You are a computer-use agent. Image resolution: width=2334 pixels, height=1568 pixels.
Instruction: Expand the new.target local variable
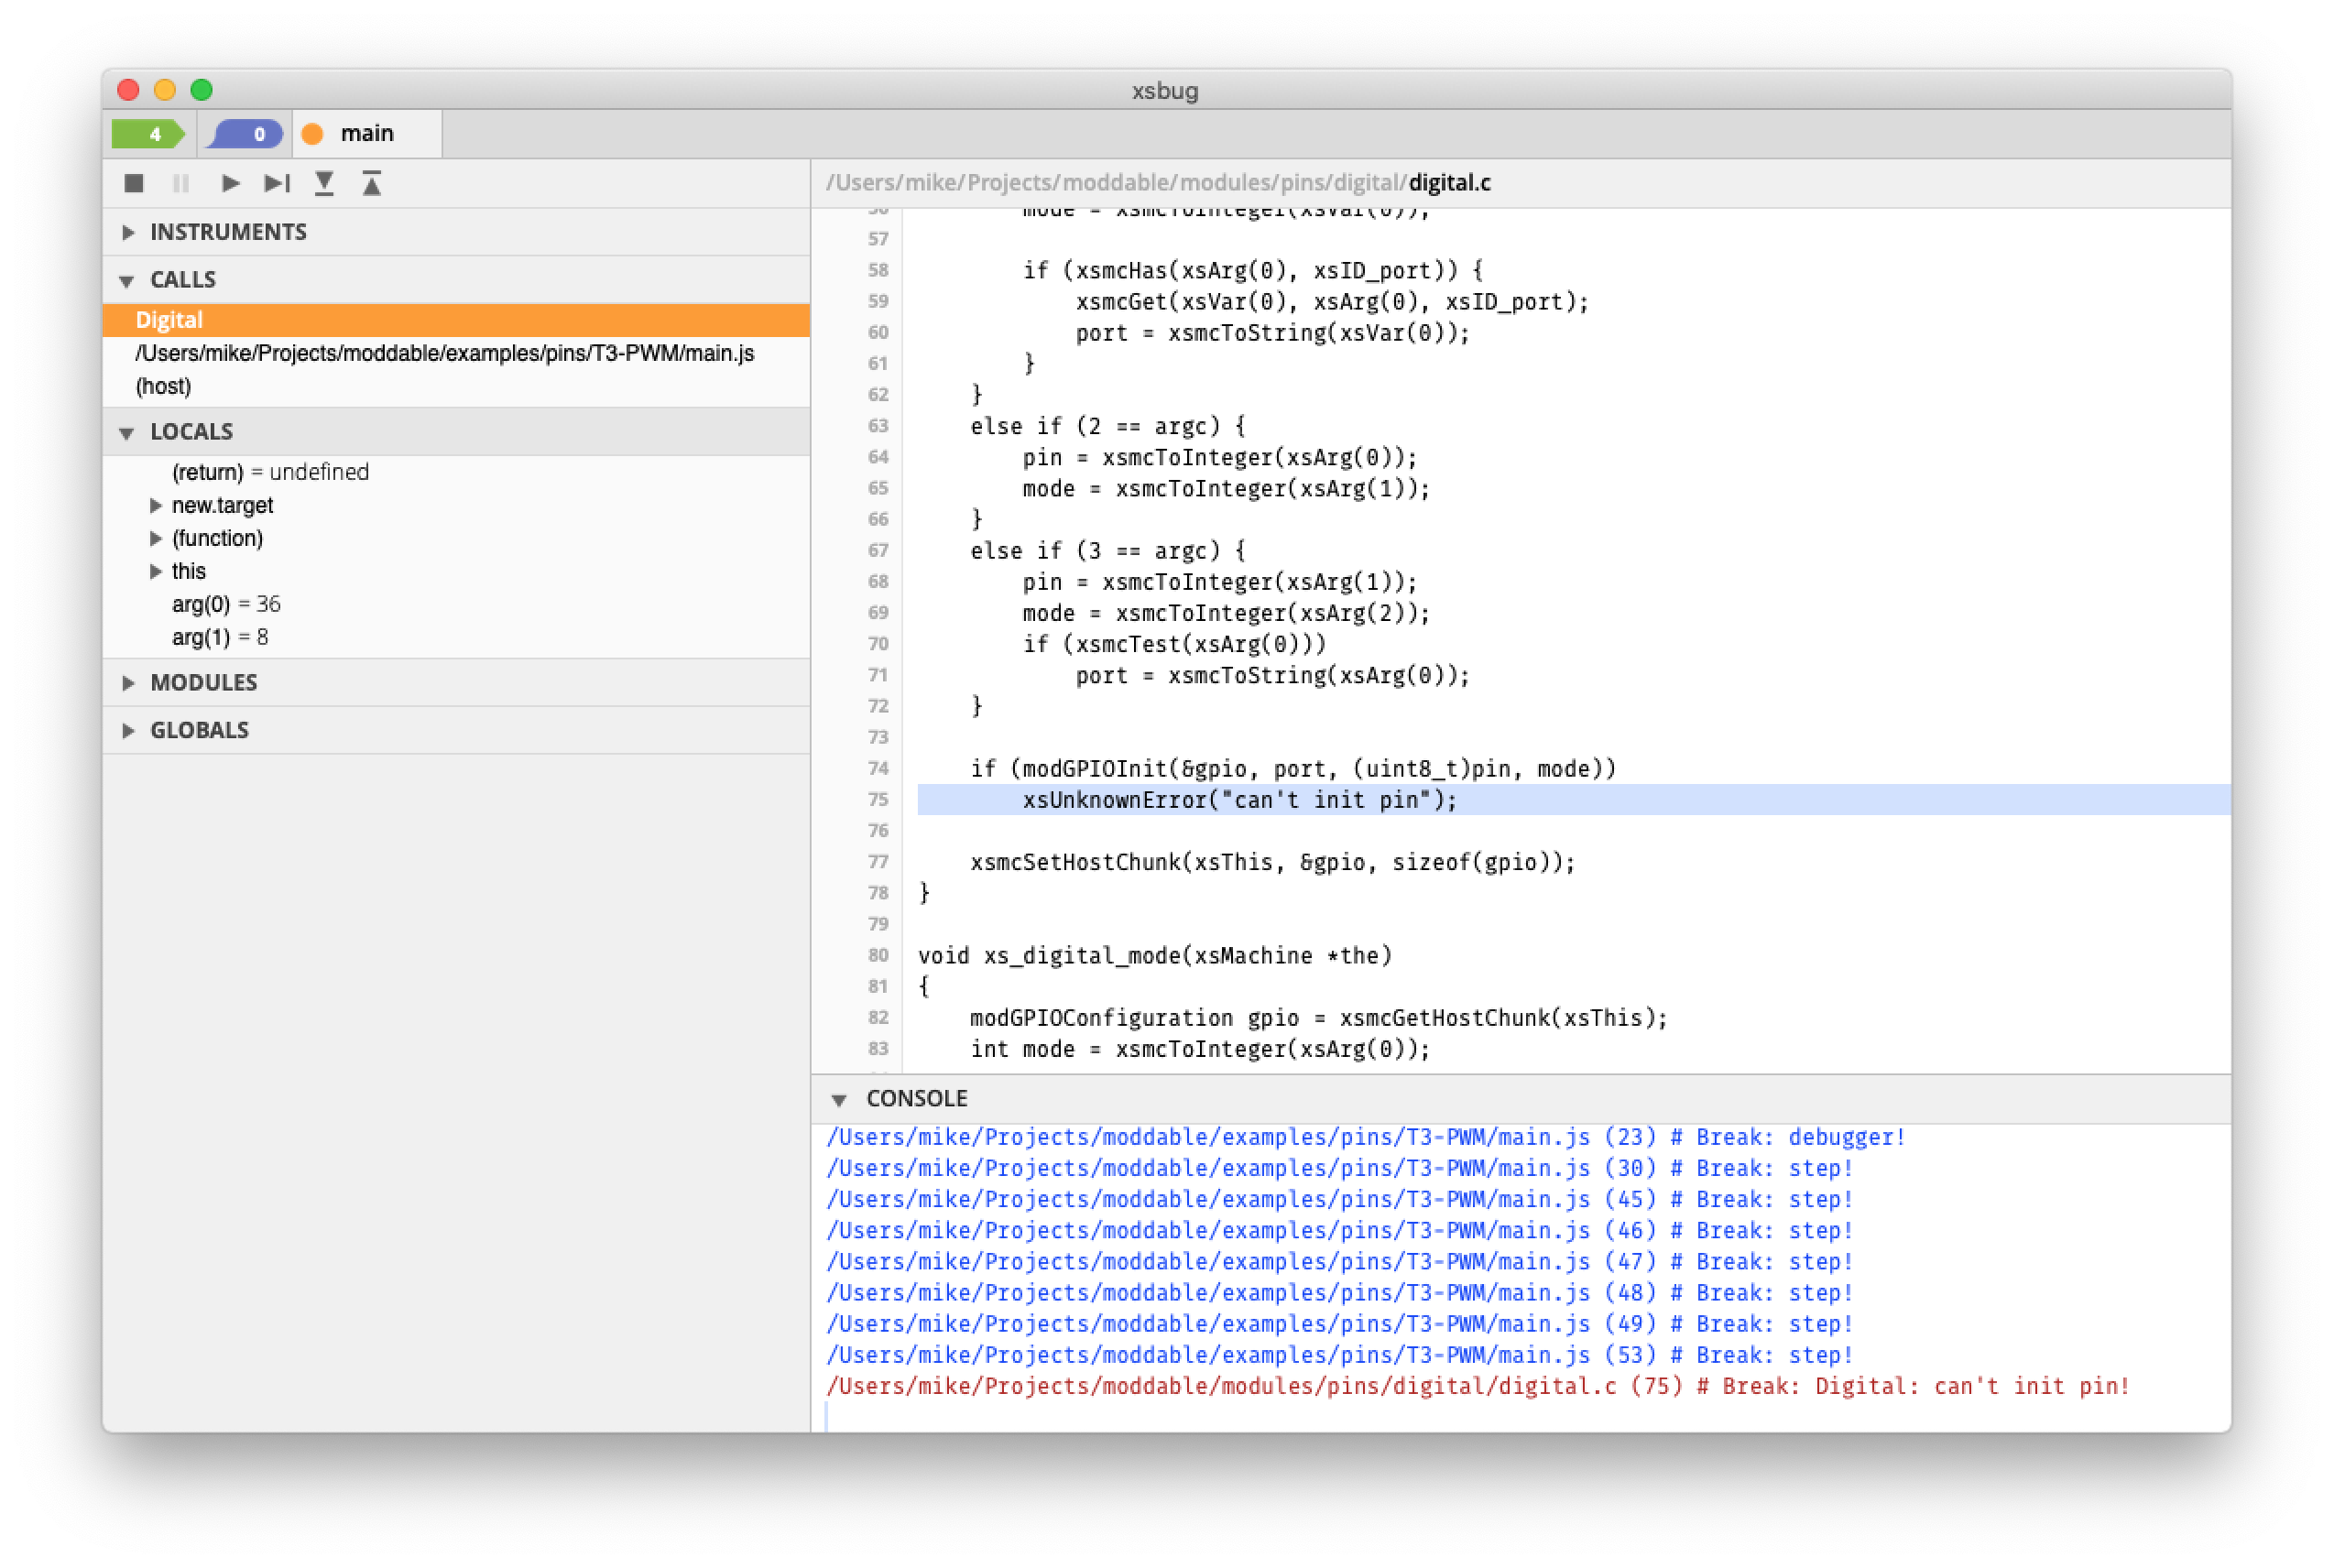[156, 506]
